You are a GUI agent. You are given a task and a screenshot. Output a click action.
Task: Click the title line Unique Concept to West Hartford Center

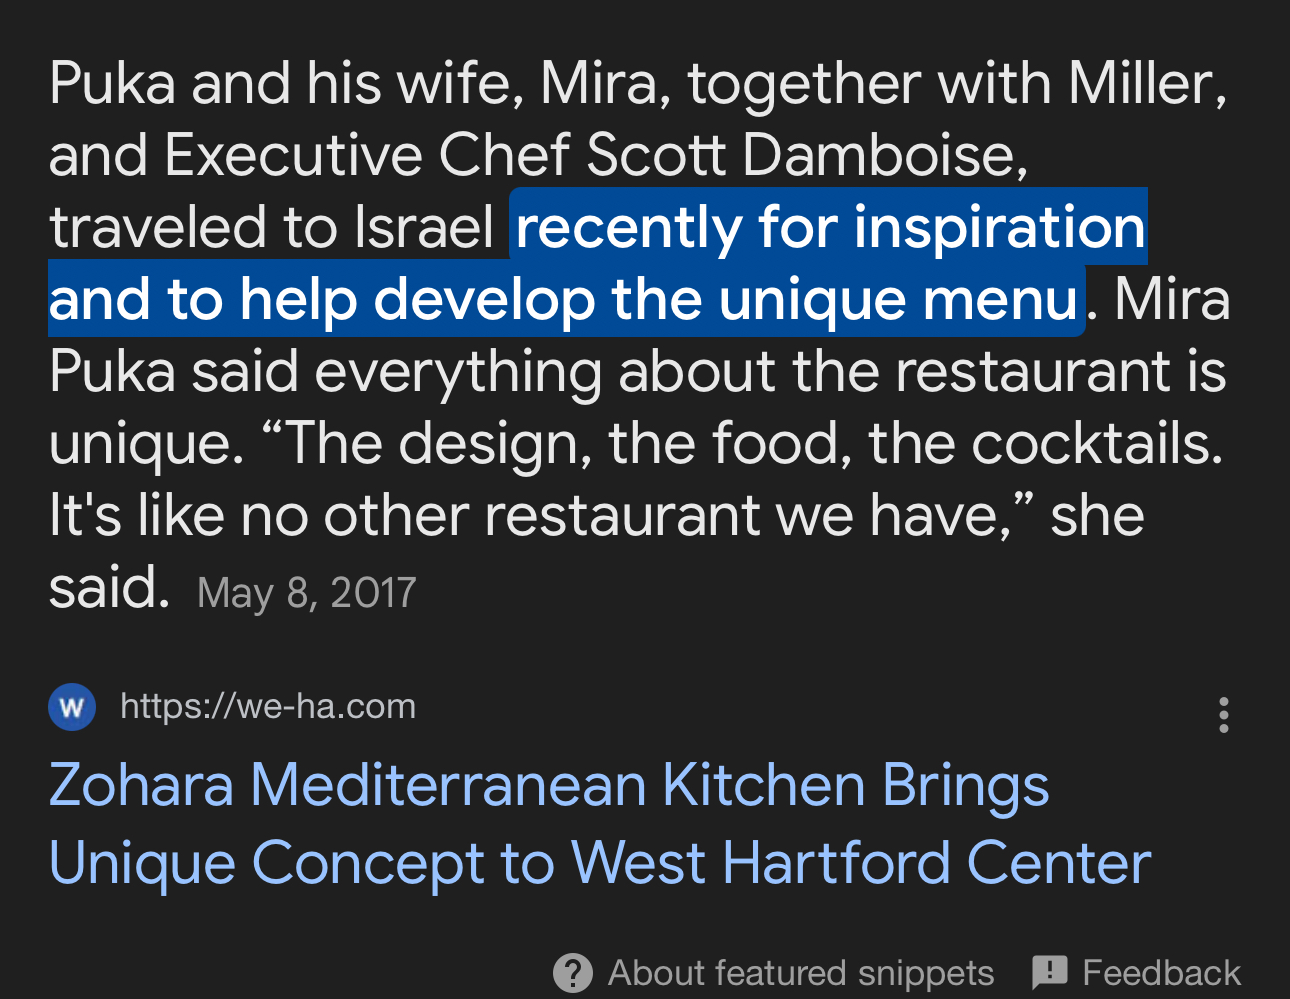click(600, 863)
